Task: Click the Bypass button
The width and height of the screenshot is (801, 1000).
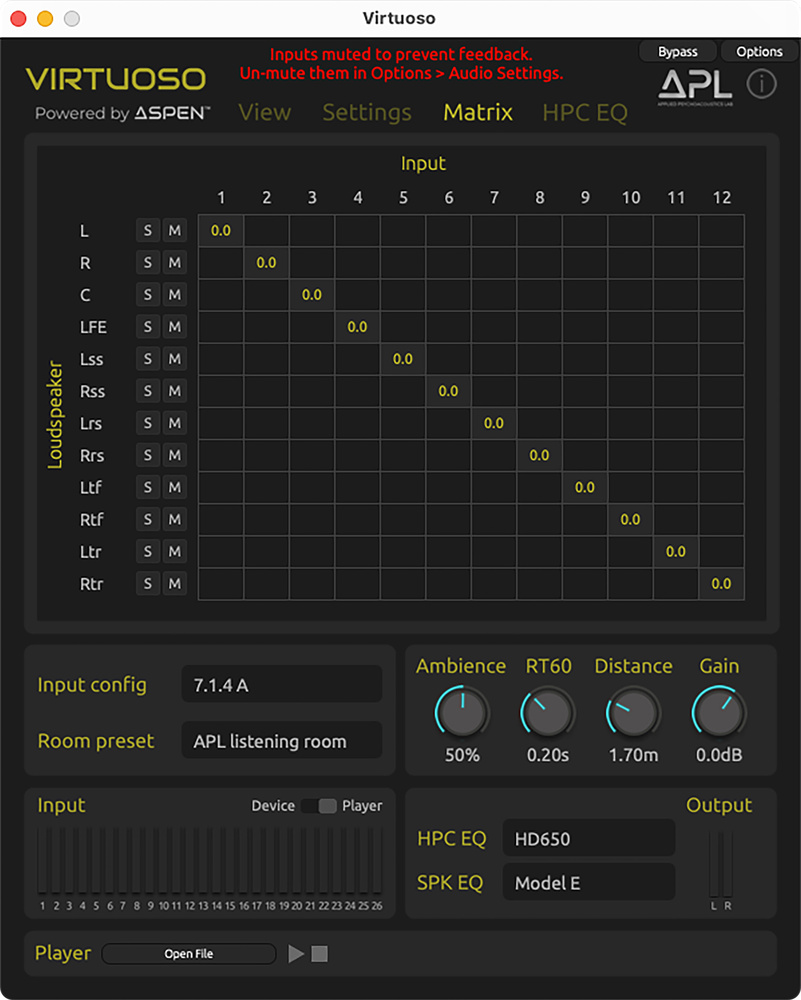Action: [678, 52]
